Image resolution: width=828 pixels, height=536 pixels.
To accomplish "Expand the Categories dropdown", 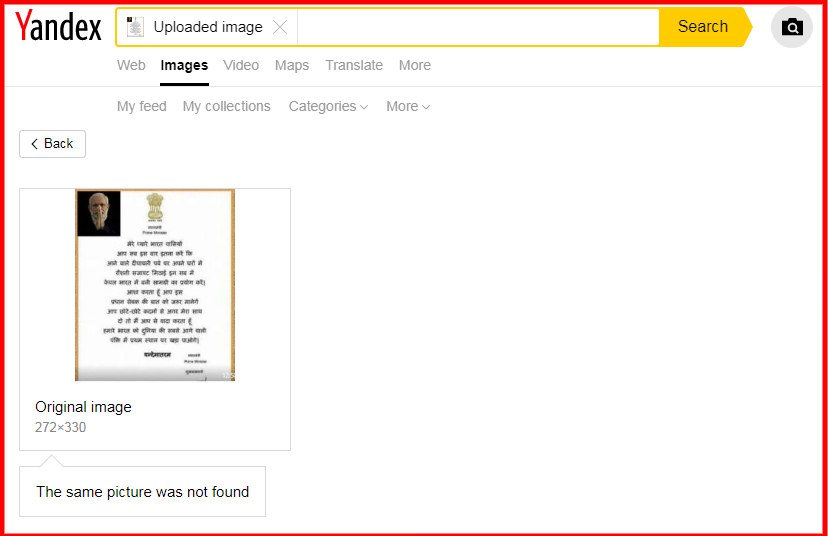I will pyautogui.click(x=328, y=106).
